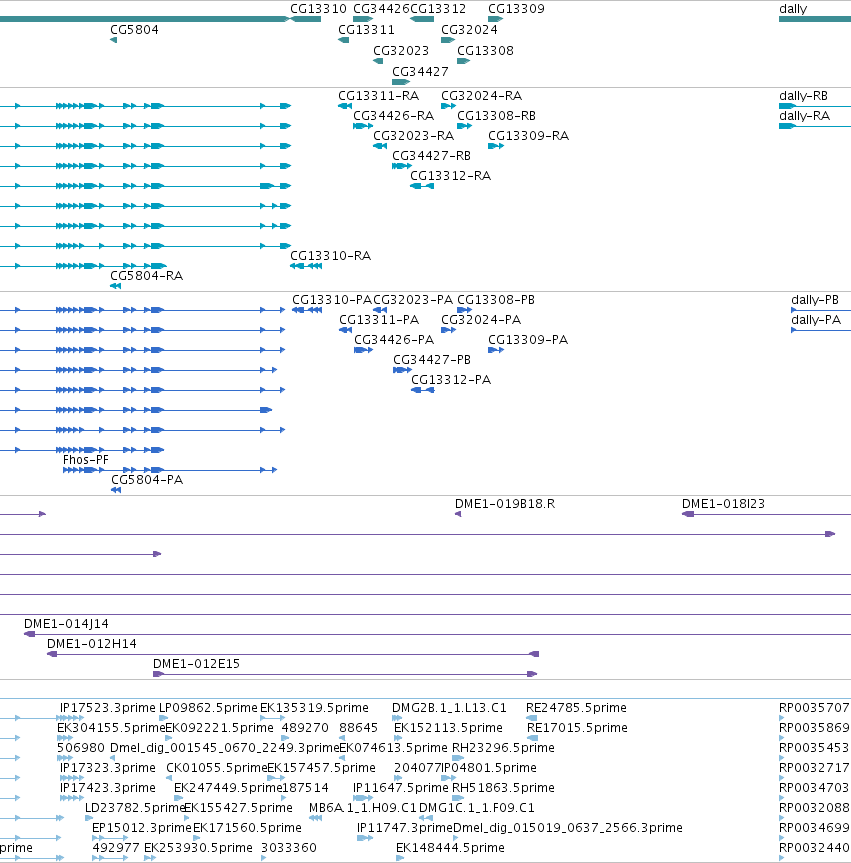This screenshot has width=851, height=863.
Task: Select the RE17015.5prime EST label
Action: pos(577,728)
